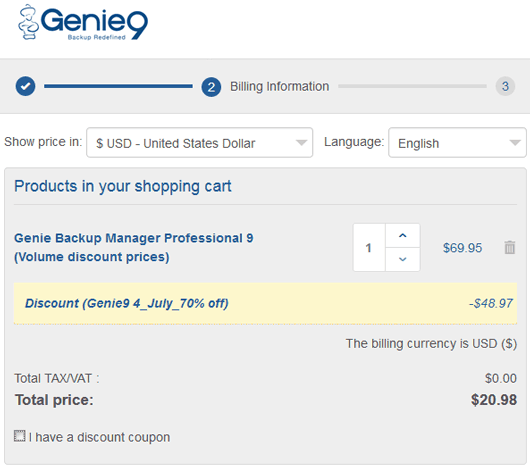Expand the English language dropdown
The image size is (530, 467).
click(x=457, y=143)
